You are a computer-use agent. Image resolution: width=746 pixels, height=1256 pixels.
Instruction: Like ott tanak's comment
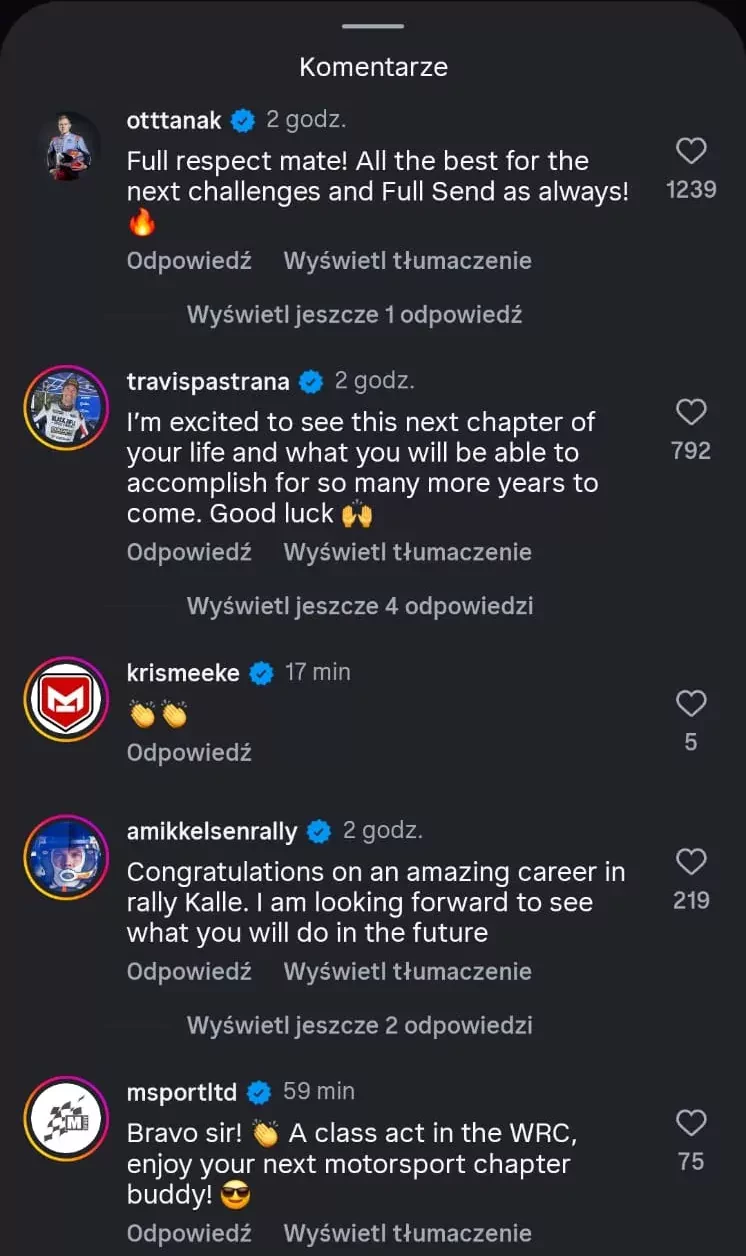tap(691, 151)
